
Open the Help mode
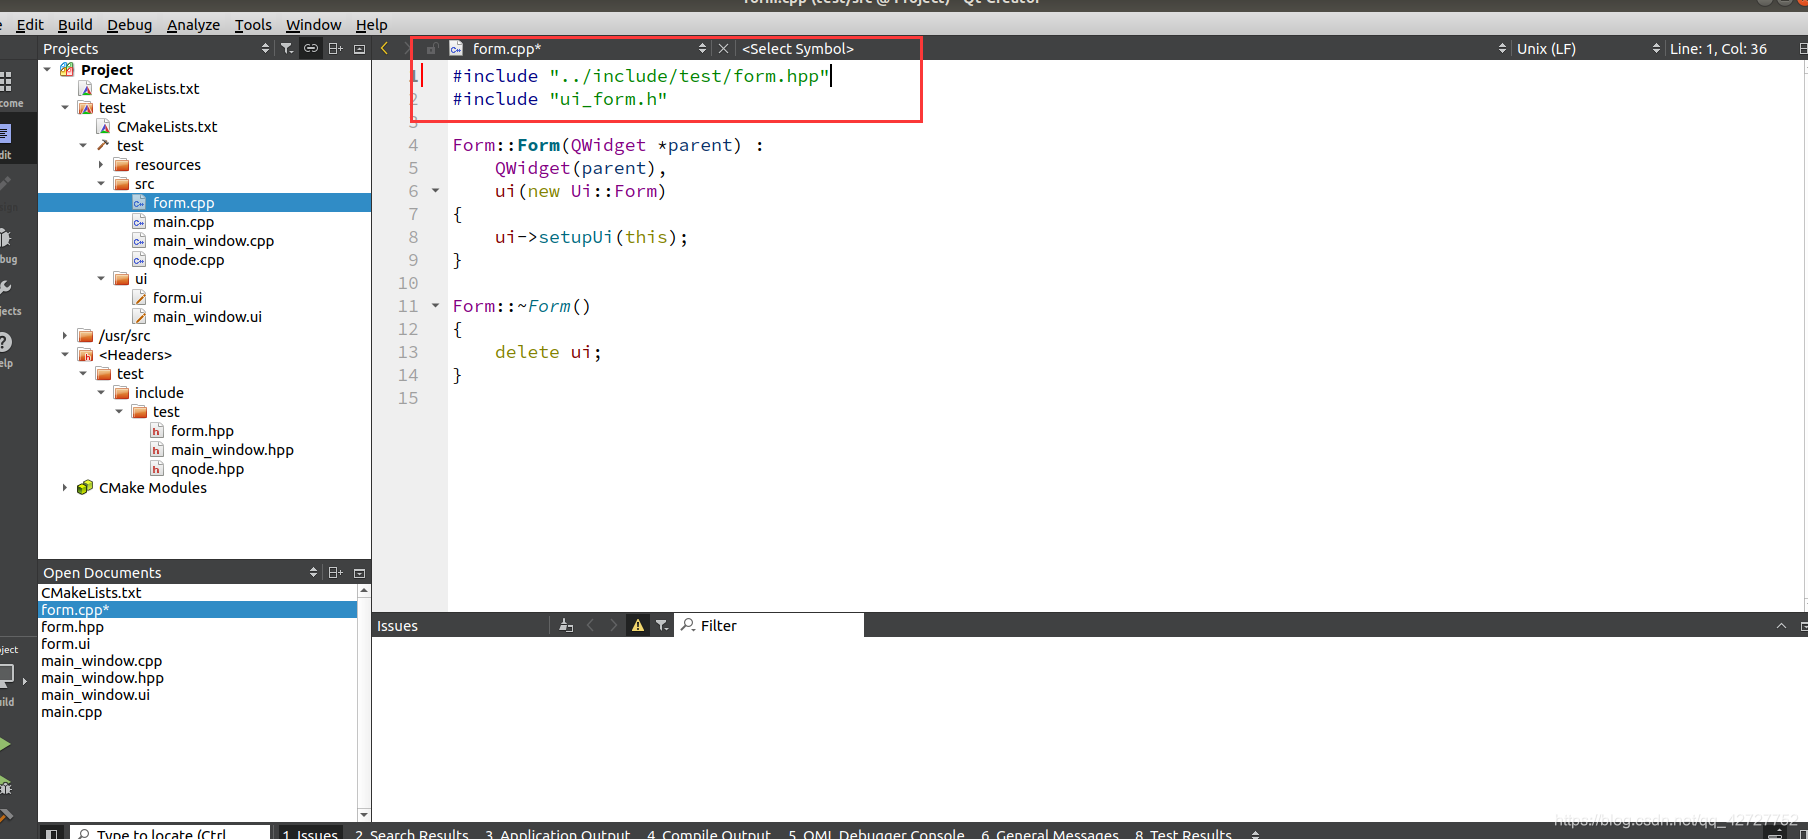click(x=10, y=349)
